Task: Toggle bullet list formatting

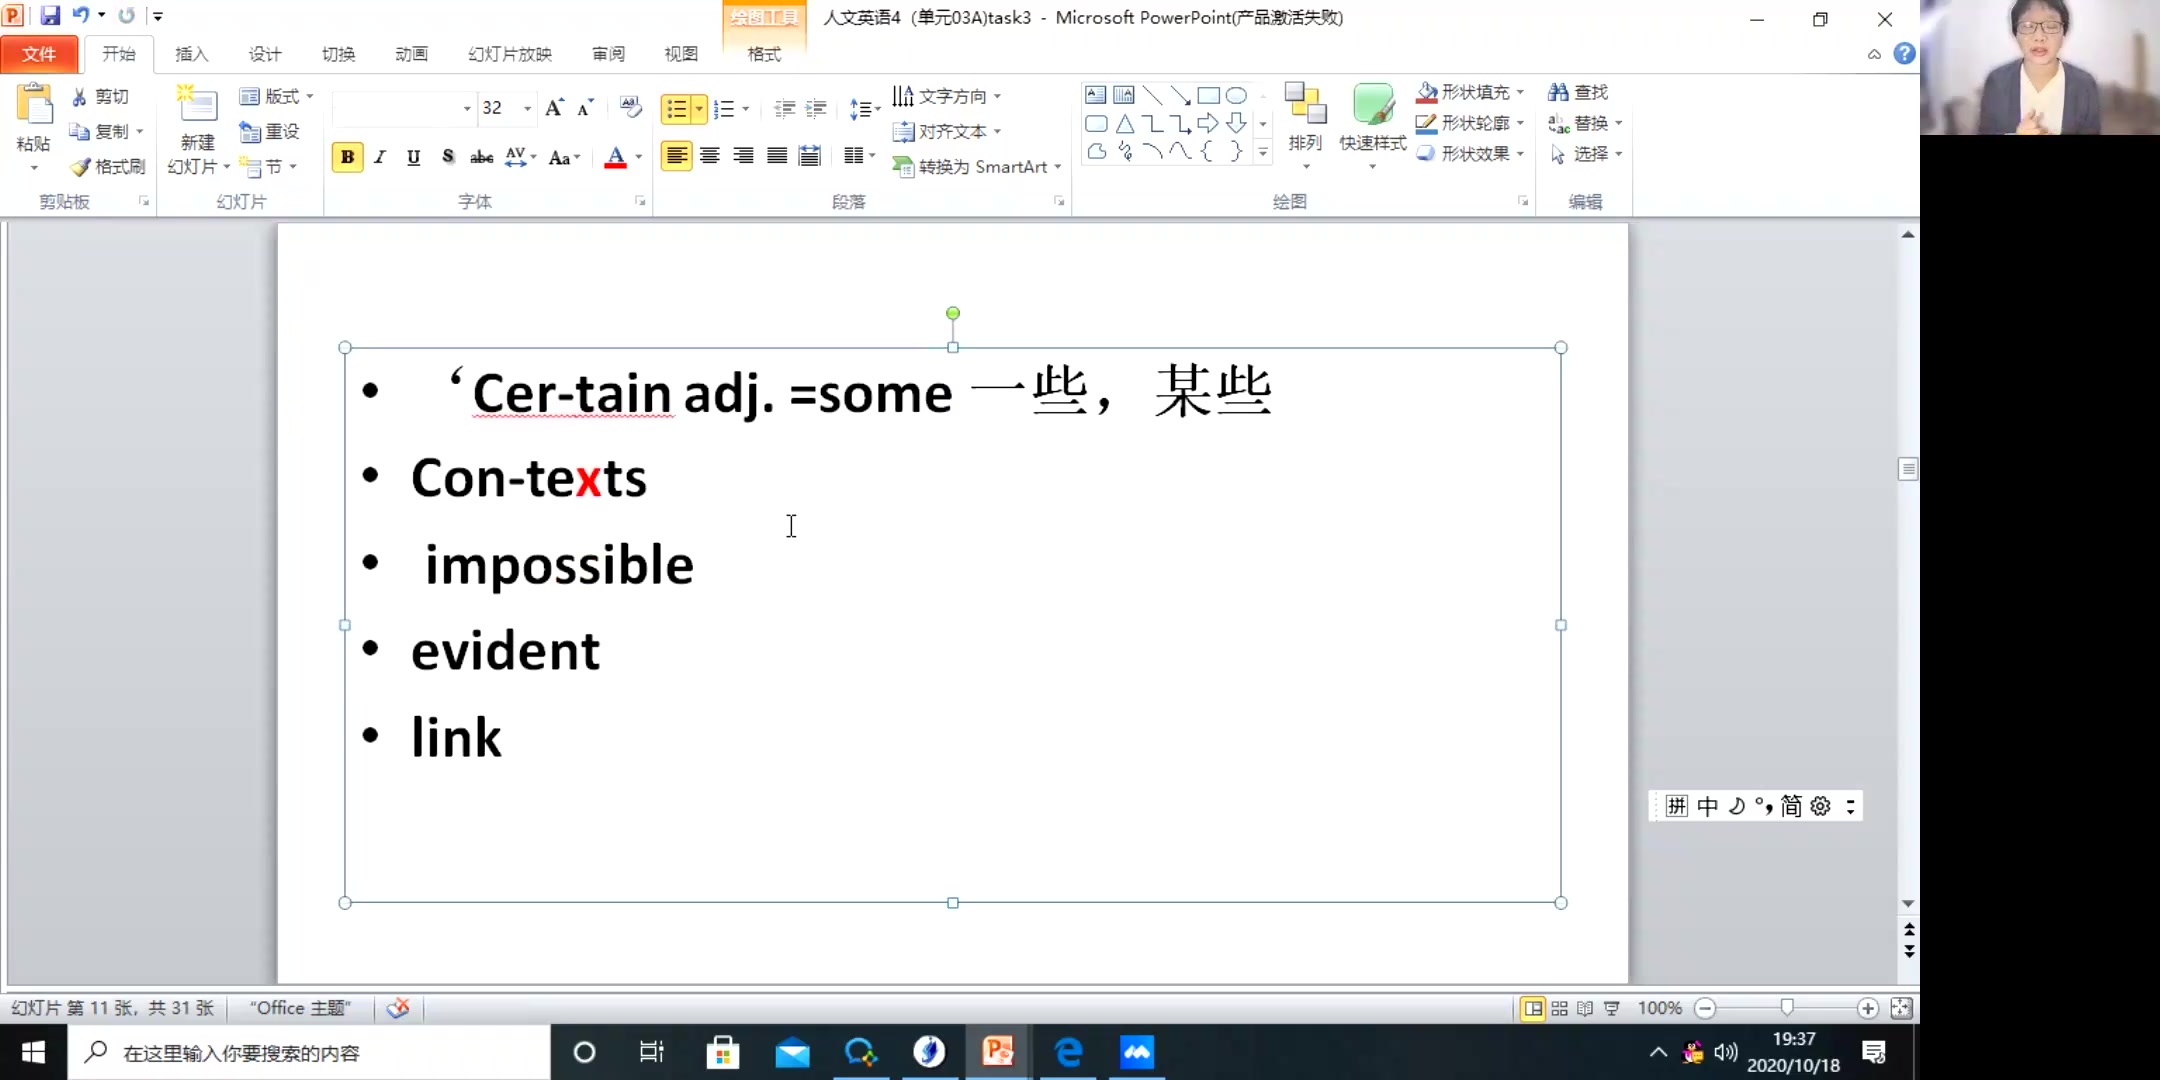Action: point(677,108)
